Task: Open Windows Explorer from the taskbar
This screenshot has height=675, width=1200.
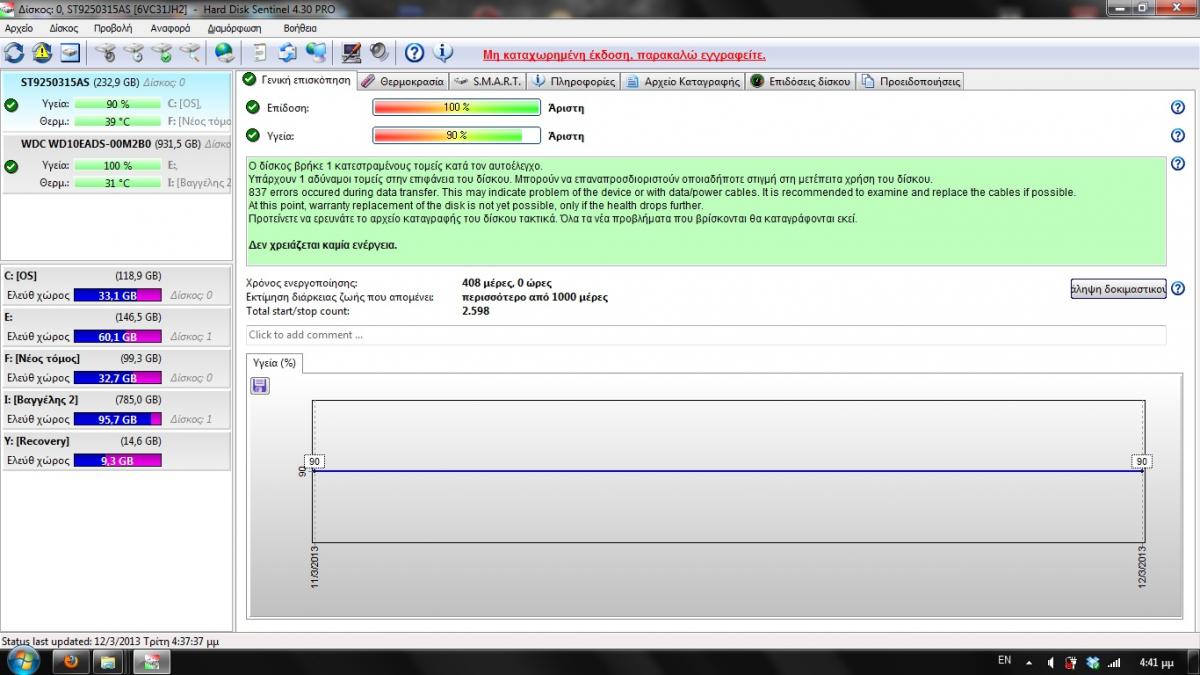Action: click(x=110, y=661)
